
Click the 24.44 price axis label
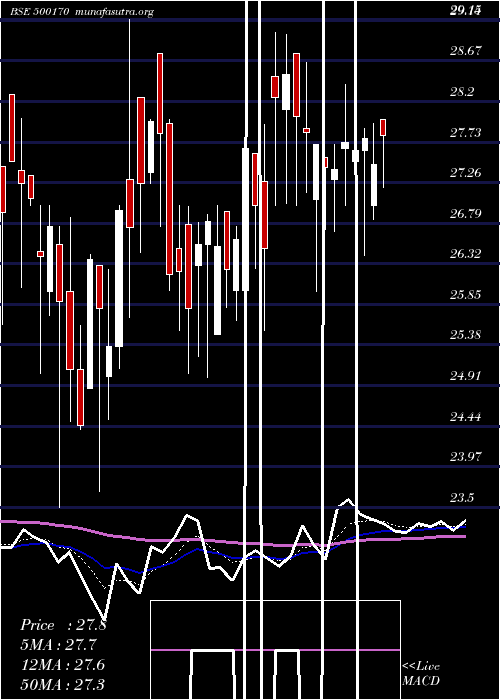465,417
